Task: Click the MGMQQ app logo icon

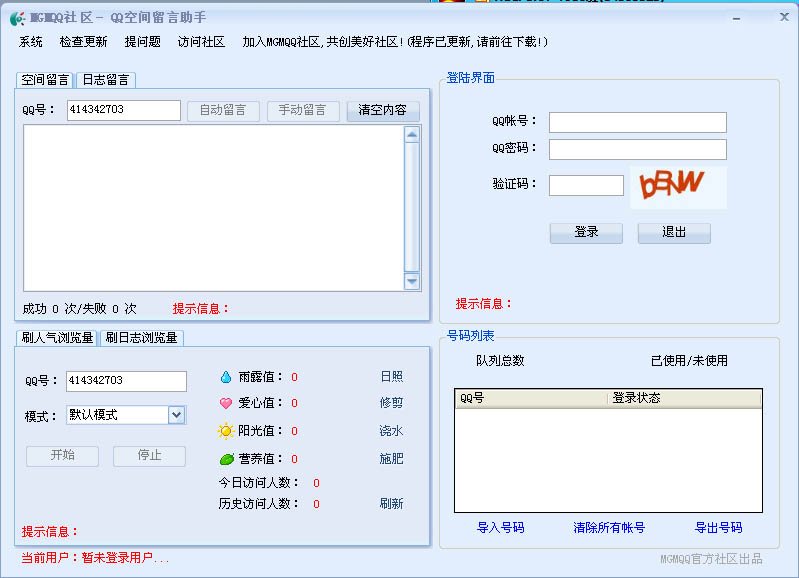Action: [x=17, y=18]
